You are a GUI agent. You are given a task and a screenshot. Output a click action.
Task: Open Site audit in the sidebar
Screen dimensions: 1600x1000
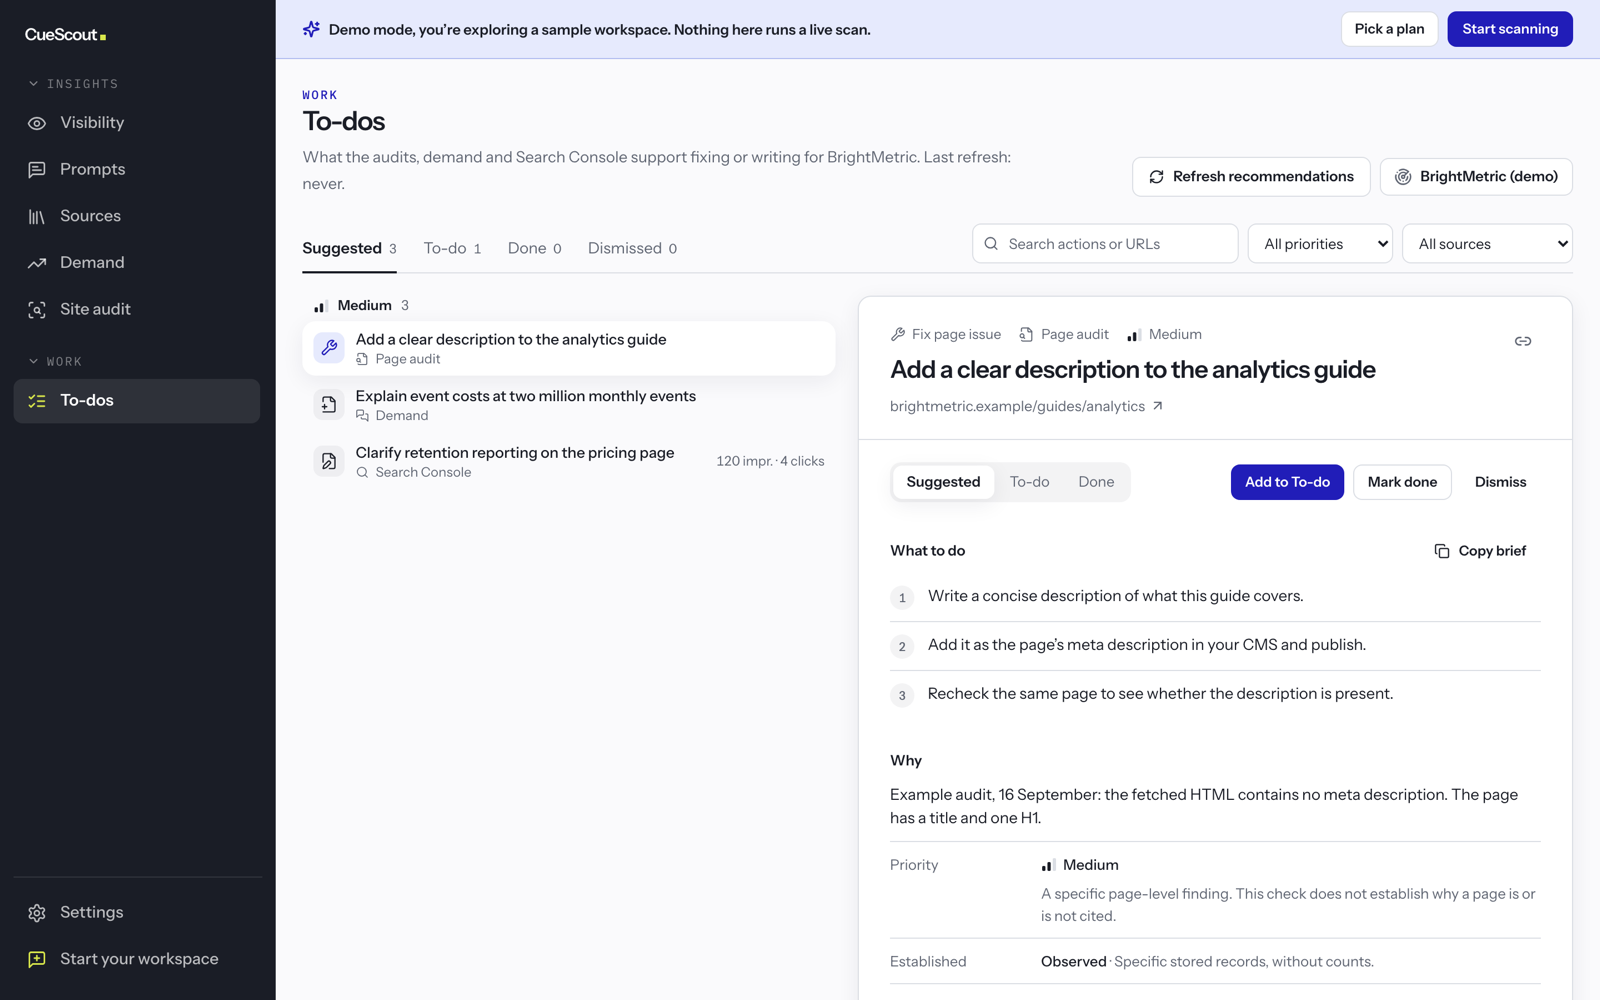tap(137, 310)
